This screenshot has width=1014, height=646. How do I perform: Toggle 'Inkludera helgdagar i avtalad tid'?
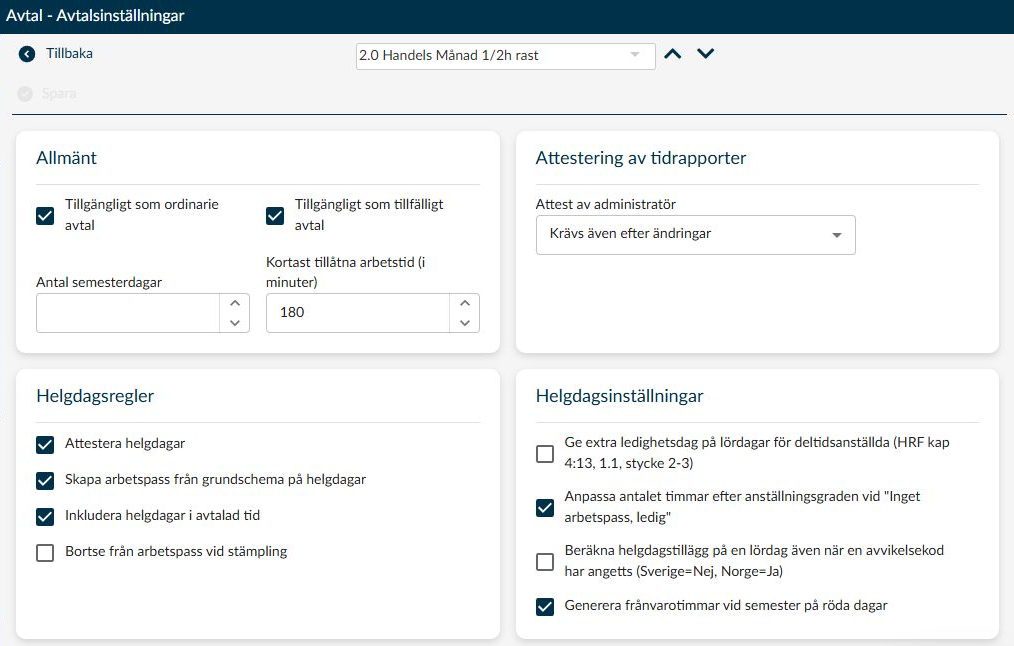45,517
